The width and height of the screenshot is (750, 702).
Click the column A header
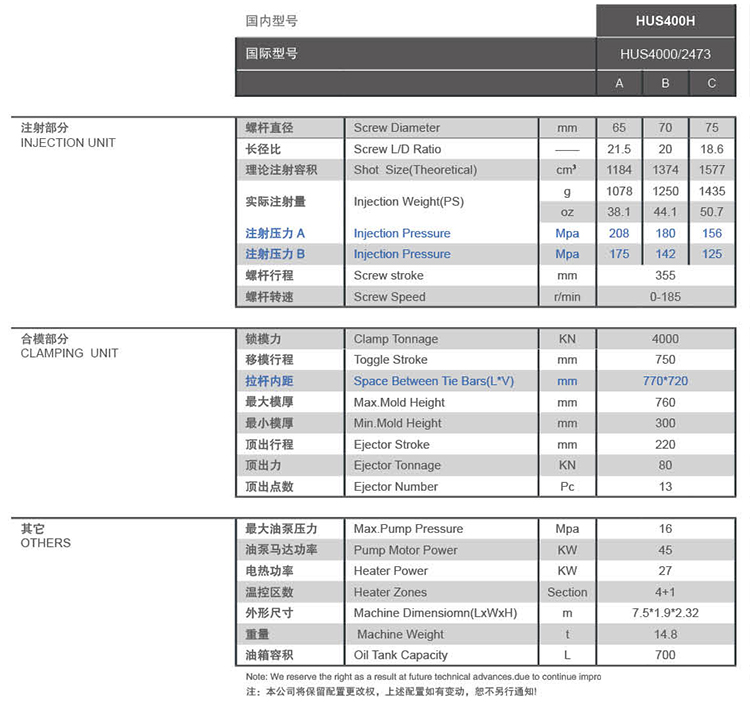pos(619,83)
